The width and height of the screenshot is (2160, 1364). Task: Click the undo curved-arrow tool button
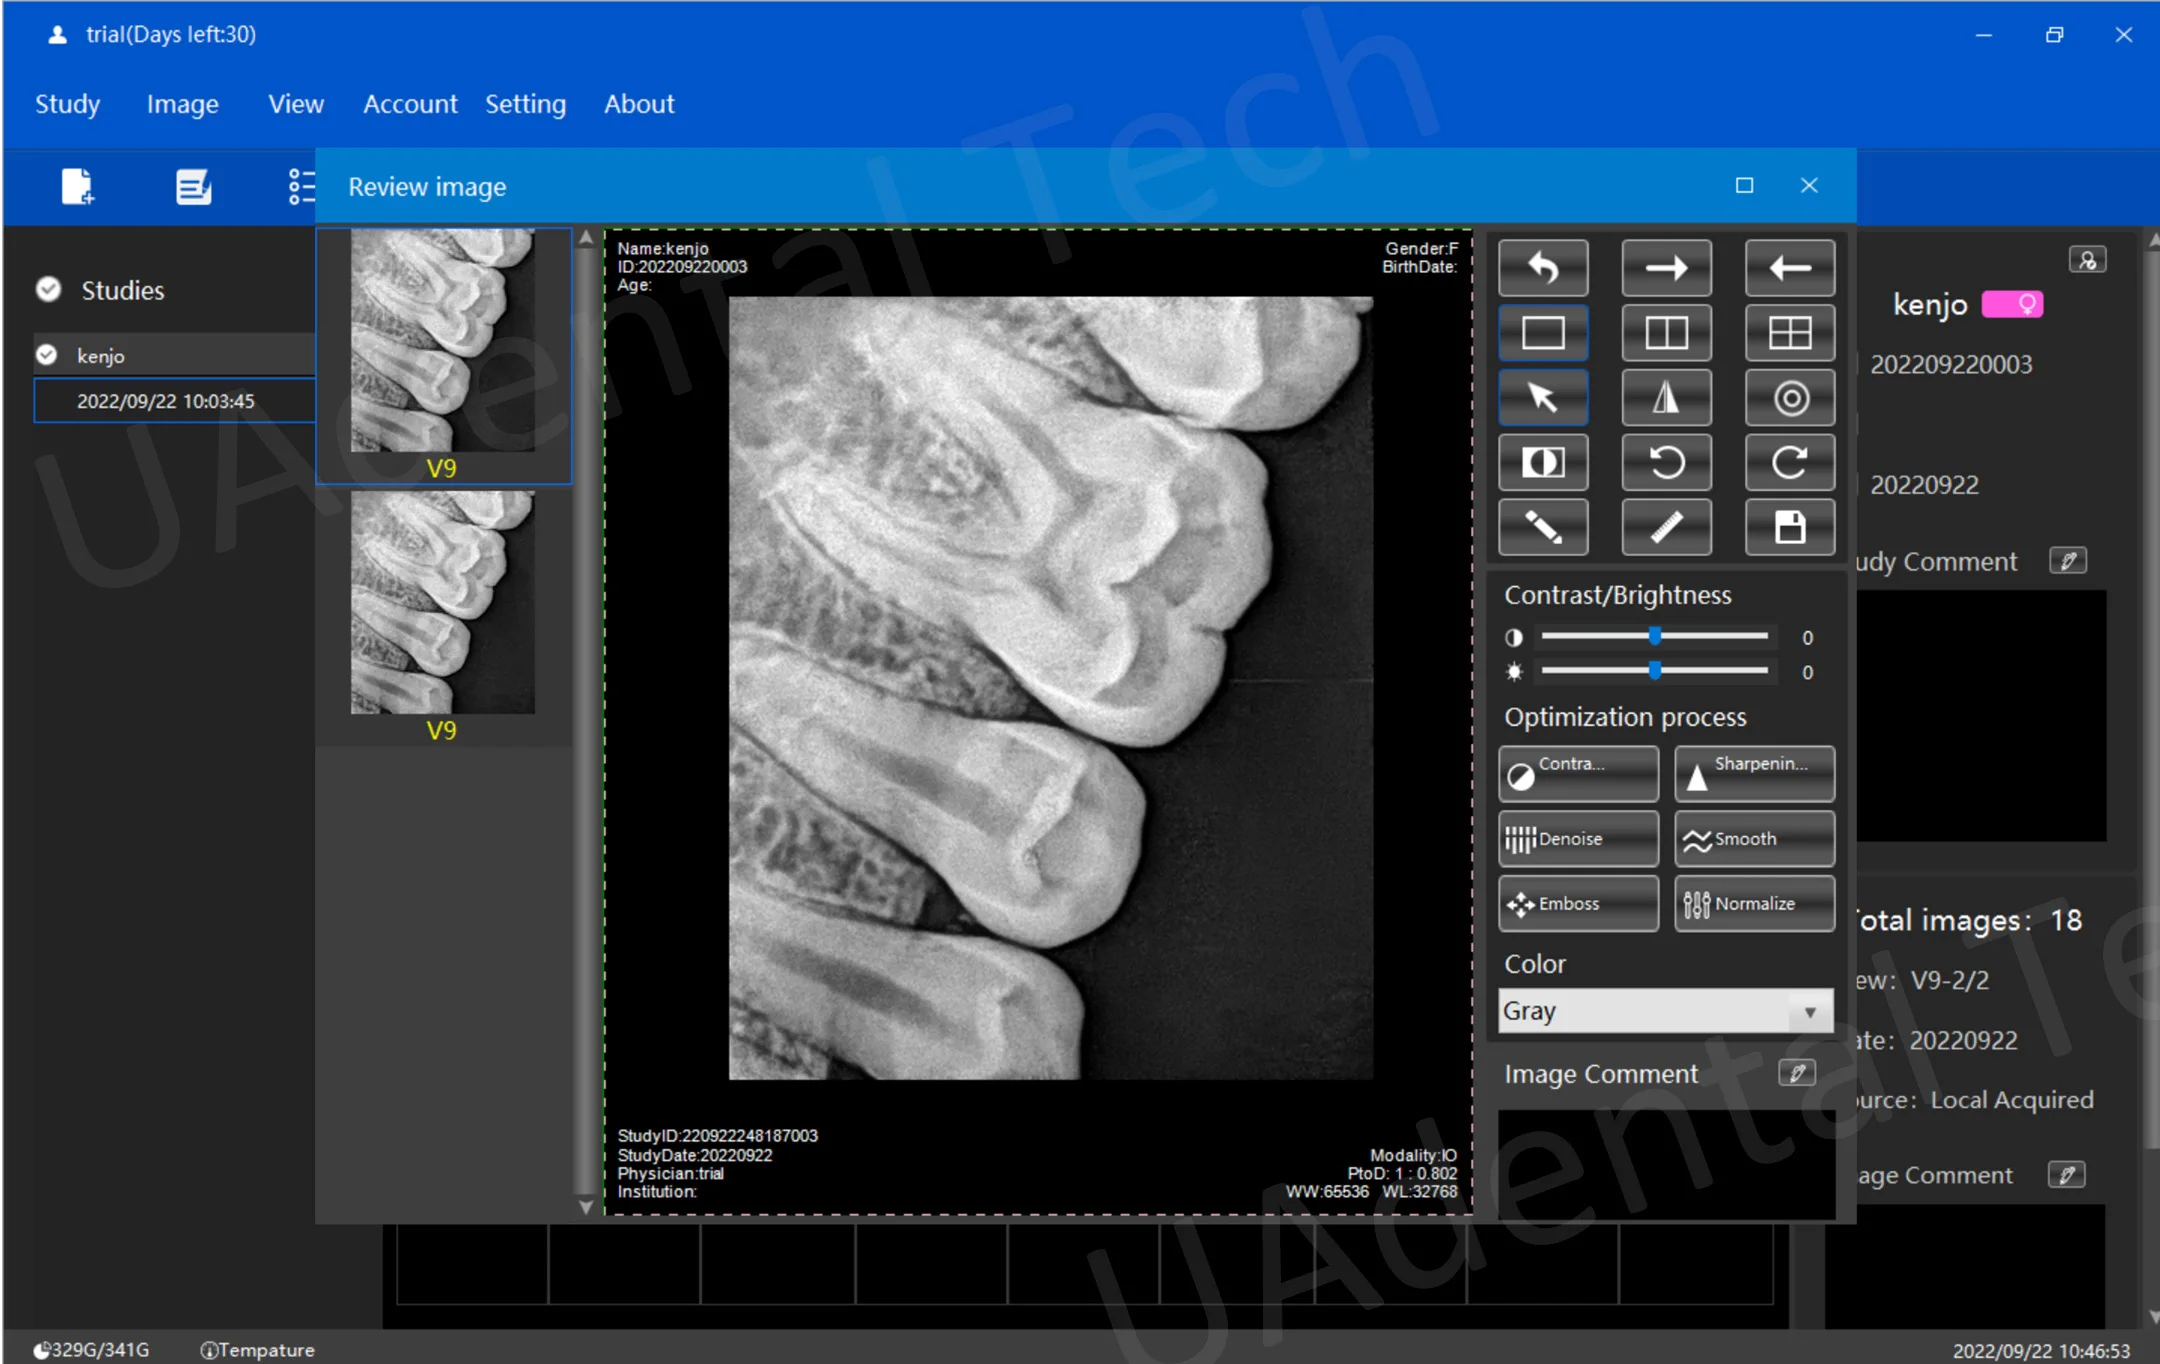[1542, 267]
